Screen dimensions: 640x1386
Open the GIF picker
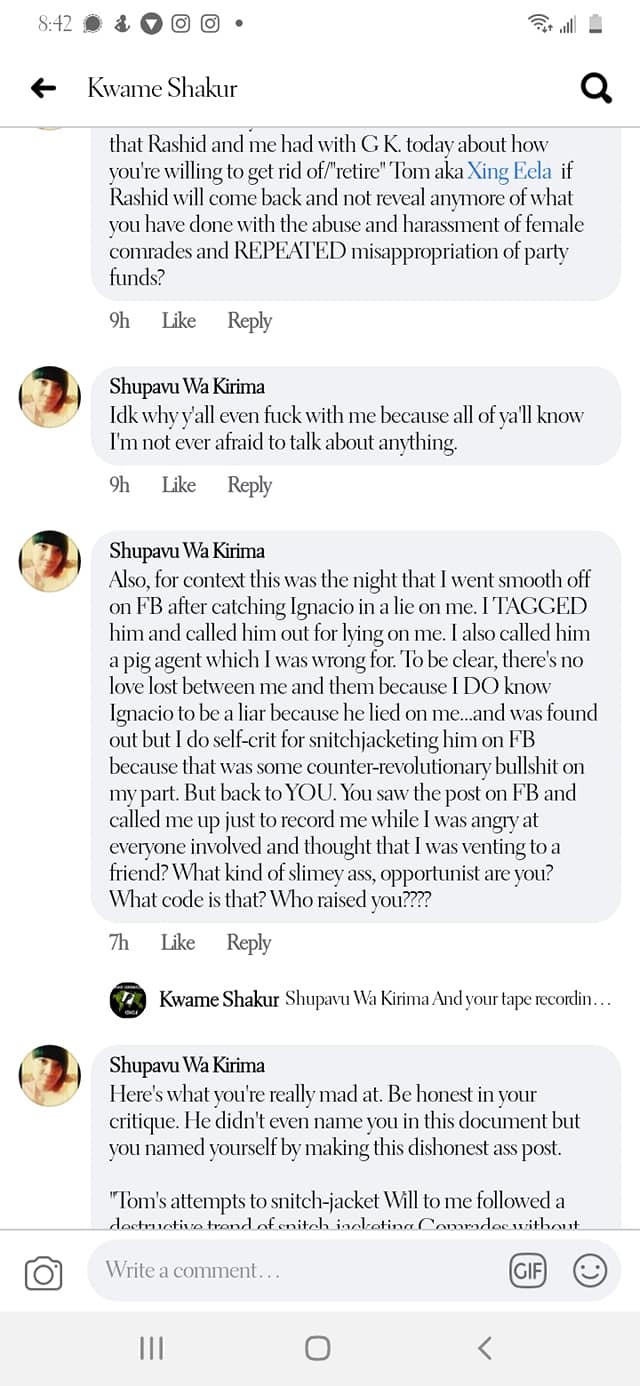pos(527,1271)
